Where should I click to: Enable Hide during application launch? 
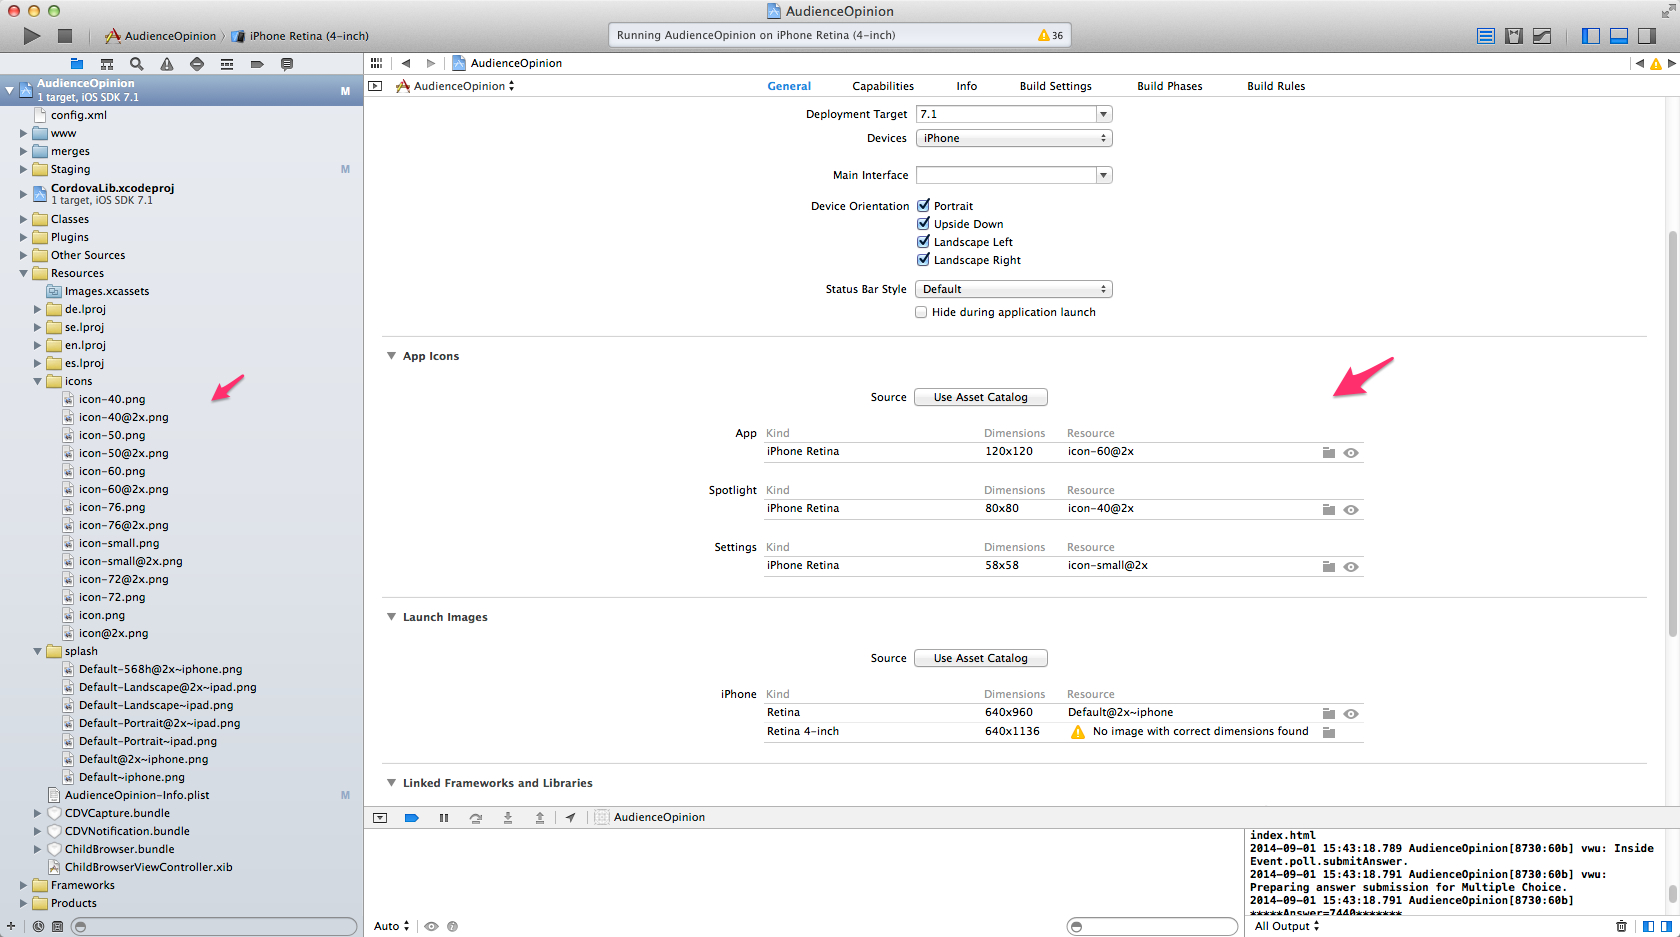coord(921,312)
